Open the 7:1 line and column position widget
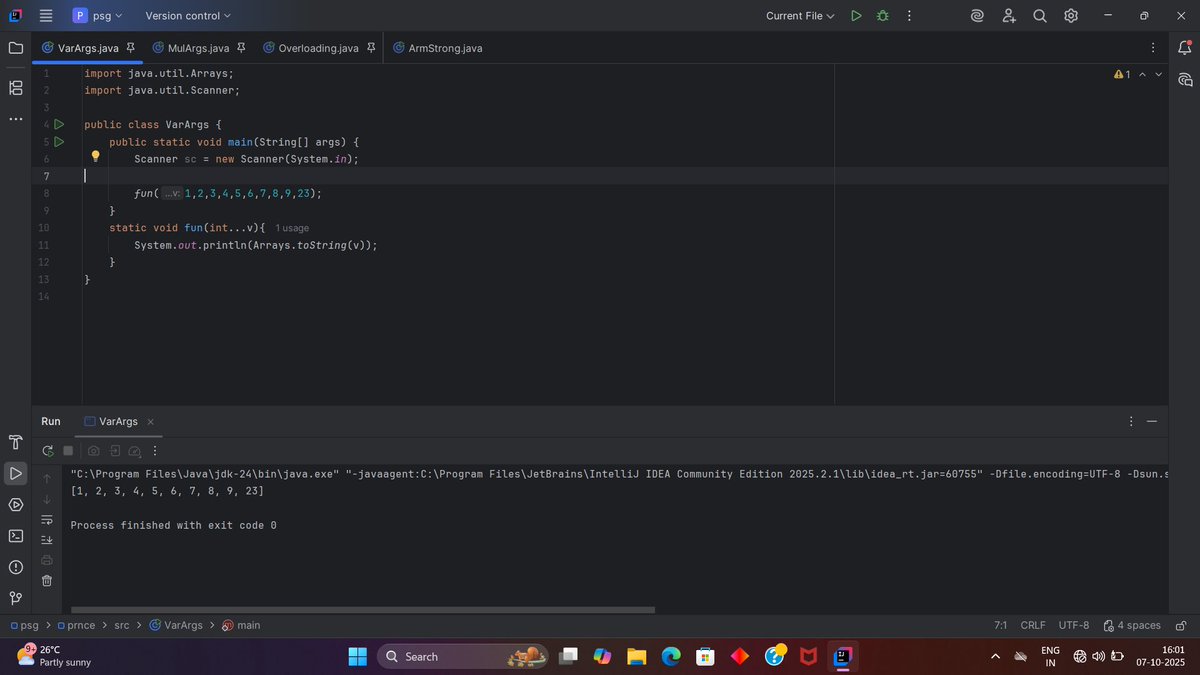This screenshot has height=675, width=1200. (x=1001, y=625)
